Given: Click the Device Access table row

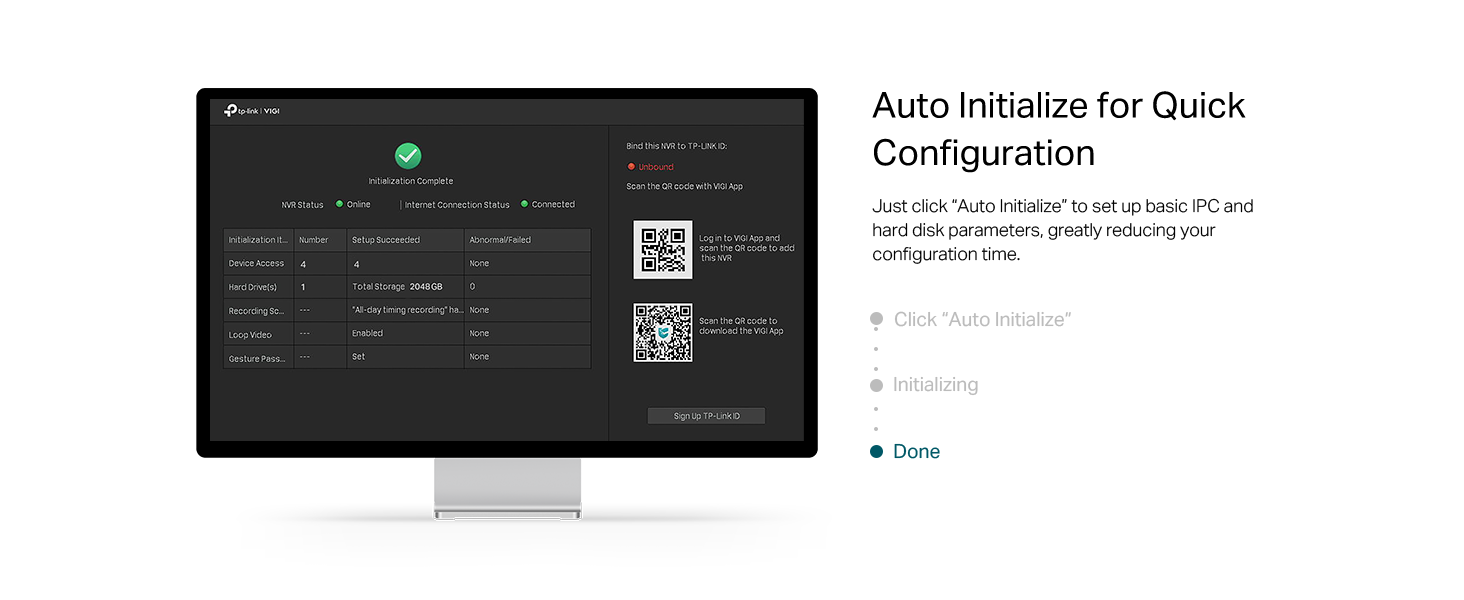Looking at the screenshot, I should [406, 264].
